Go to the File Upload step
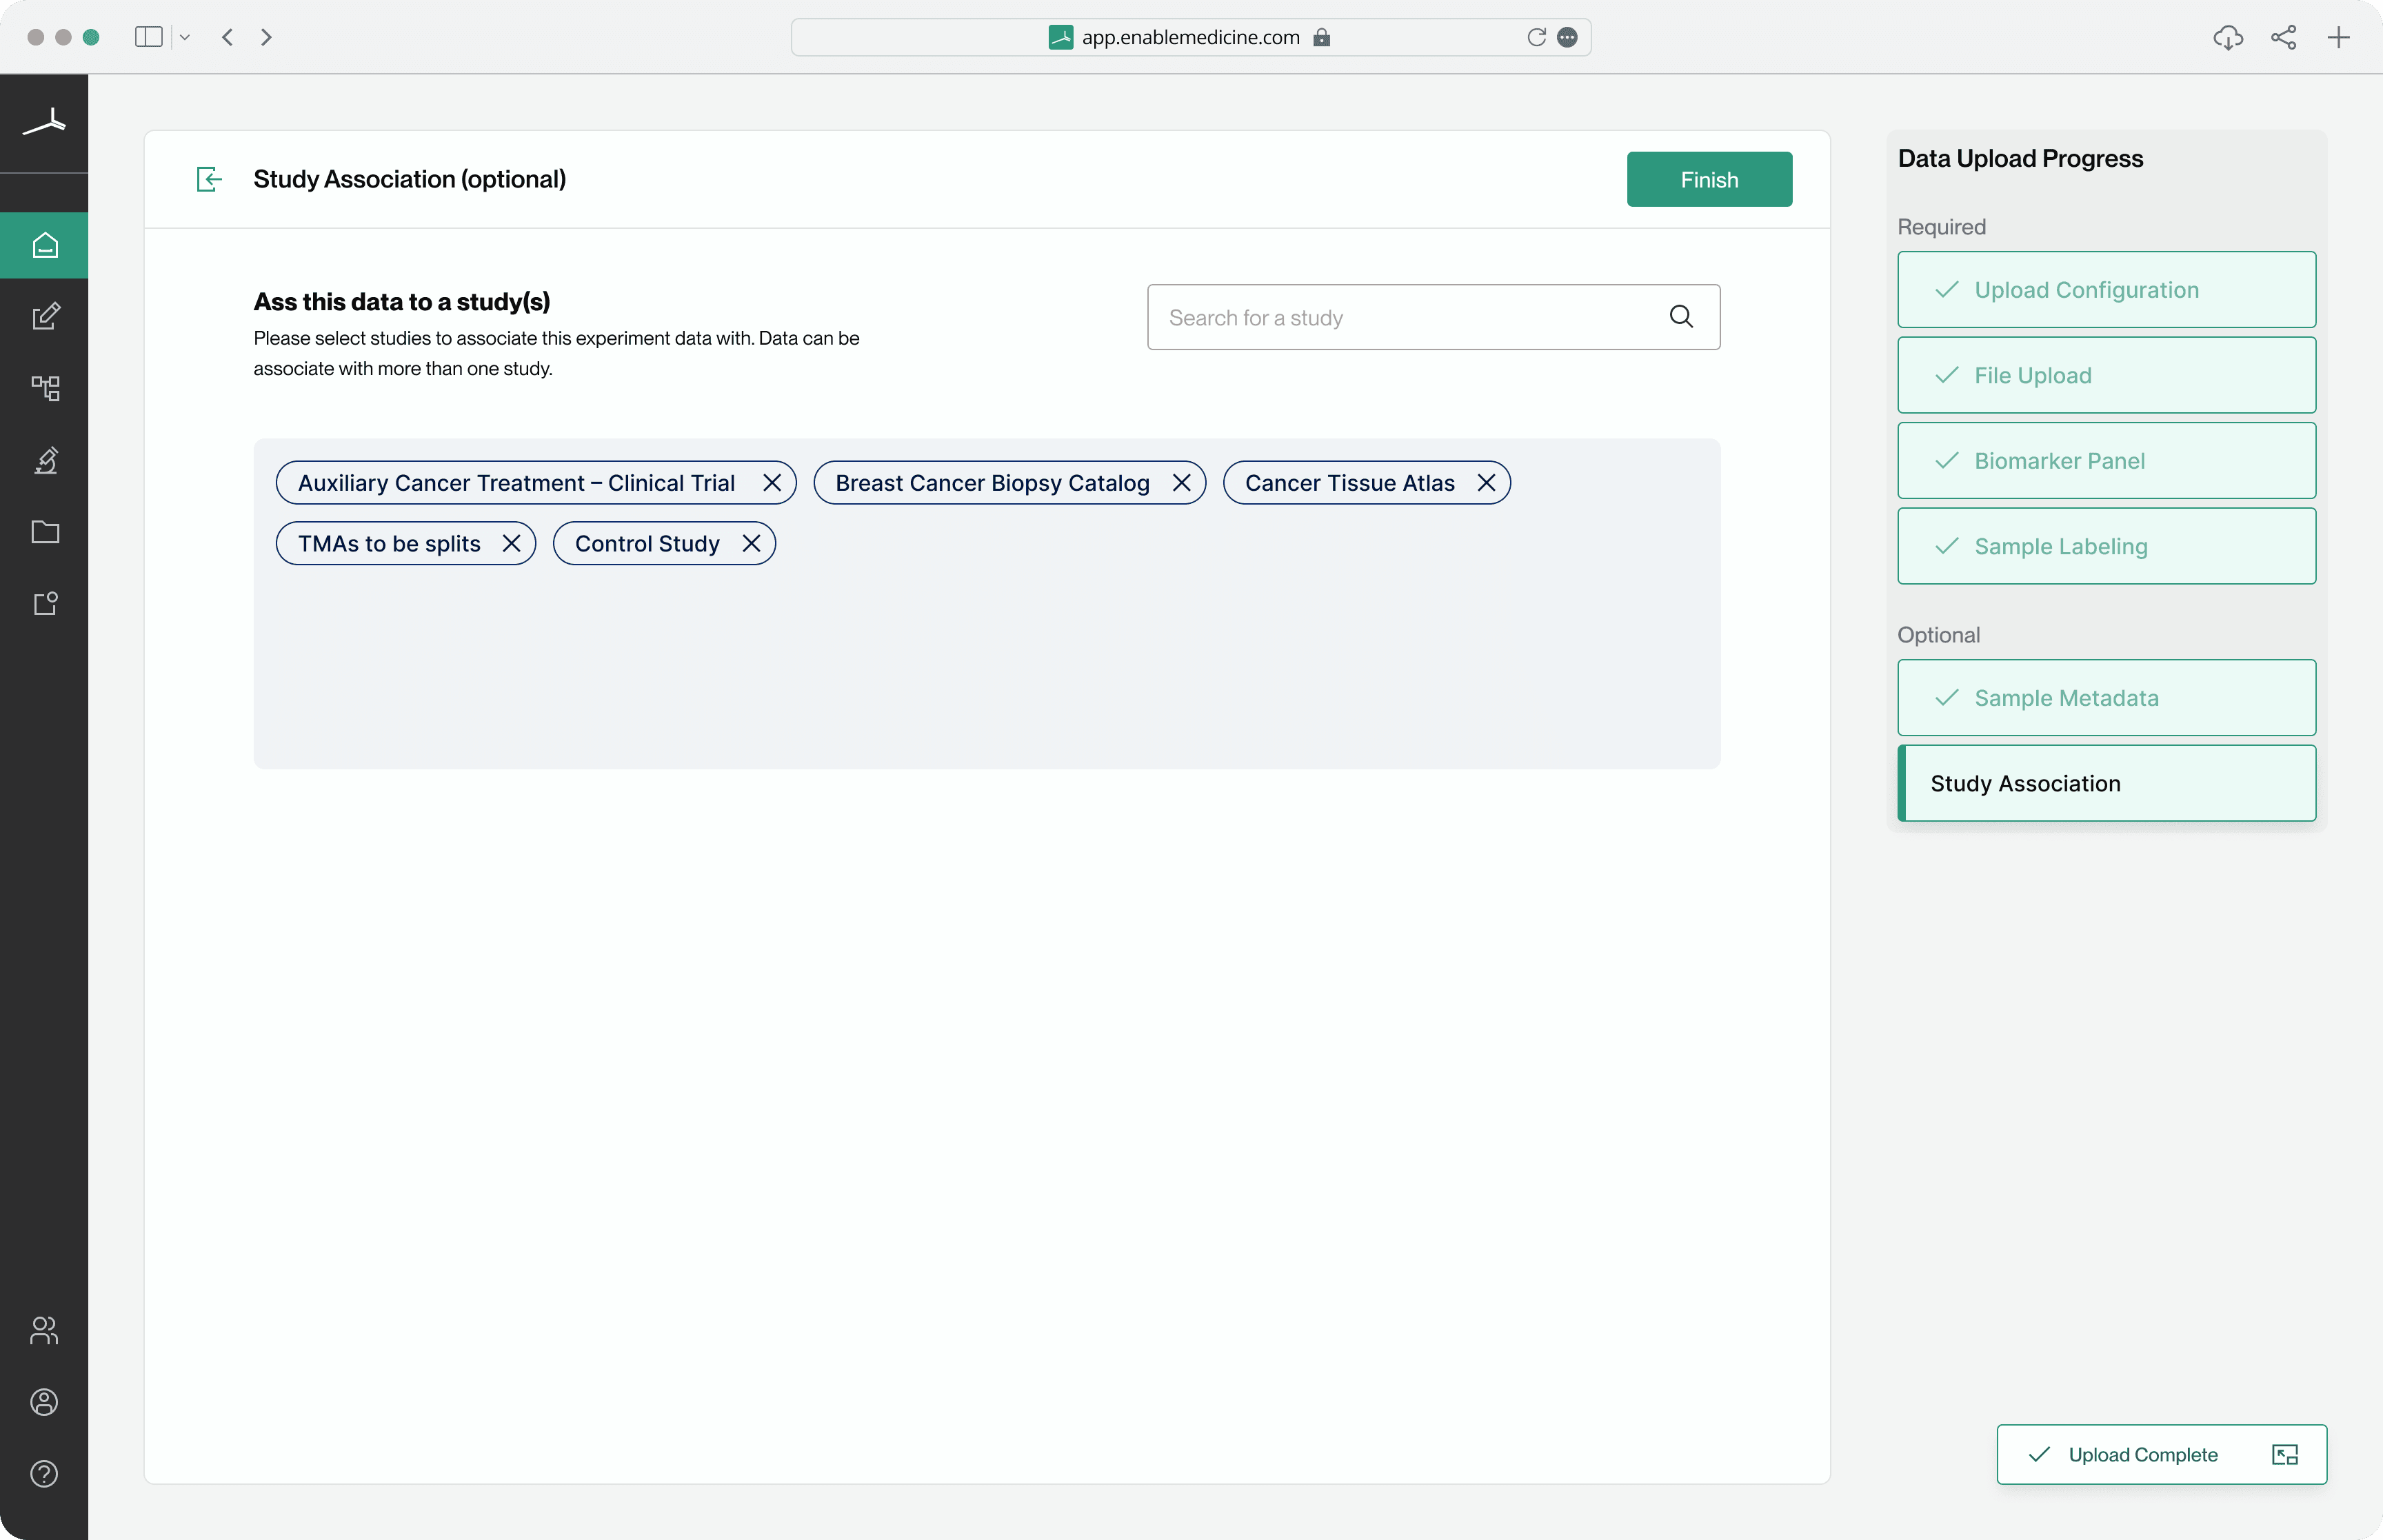Image resolution: width=2383 pixels, height=1540 pixels. pos(2106,375)
